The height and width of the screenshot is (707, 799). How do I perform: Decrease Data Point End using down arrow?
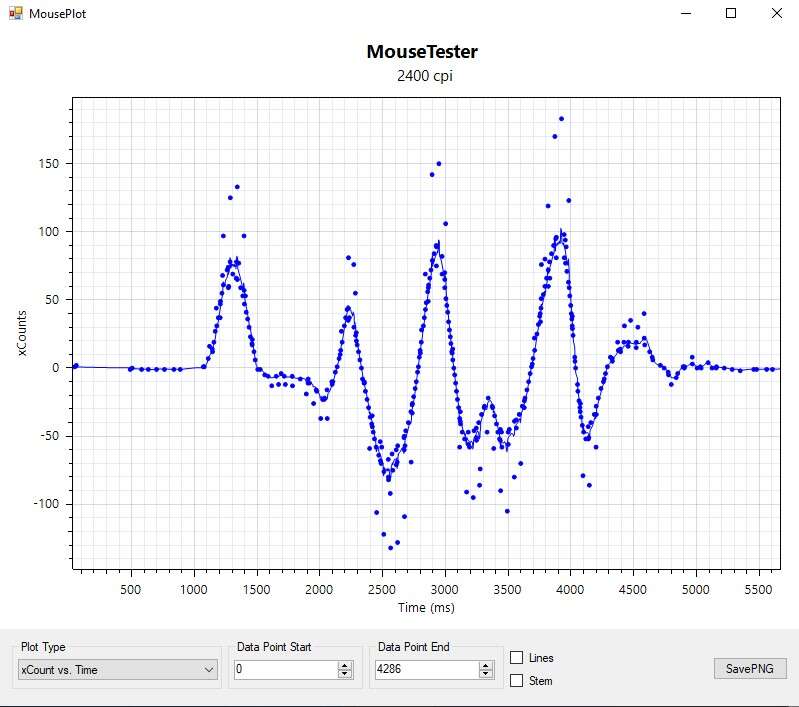[486, 675]
